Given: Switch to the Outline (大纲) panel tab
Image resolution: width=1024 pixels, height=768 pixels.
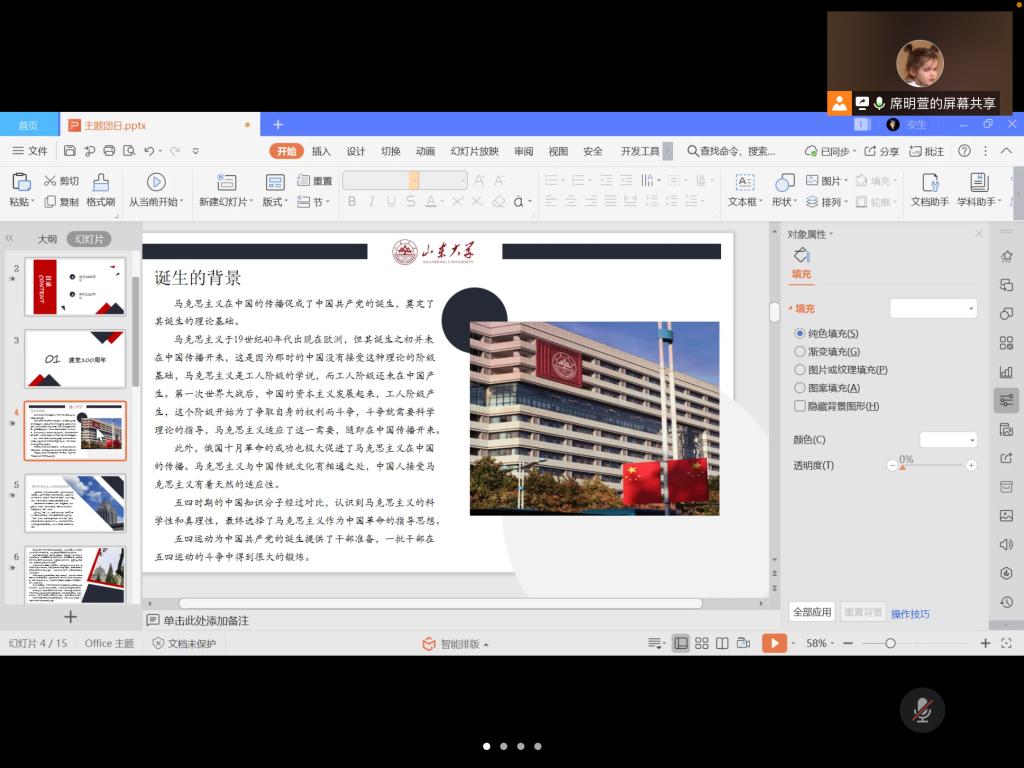Looking at the screenshot, I should click(47, 239).
